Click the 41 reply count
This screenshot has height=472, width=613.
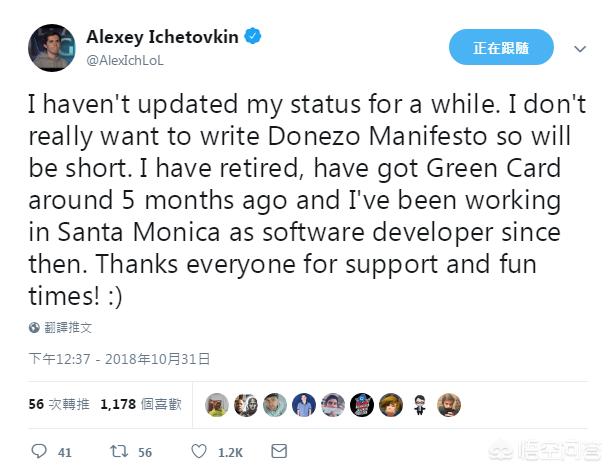(x=64, y=453)
